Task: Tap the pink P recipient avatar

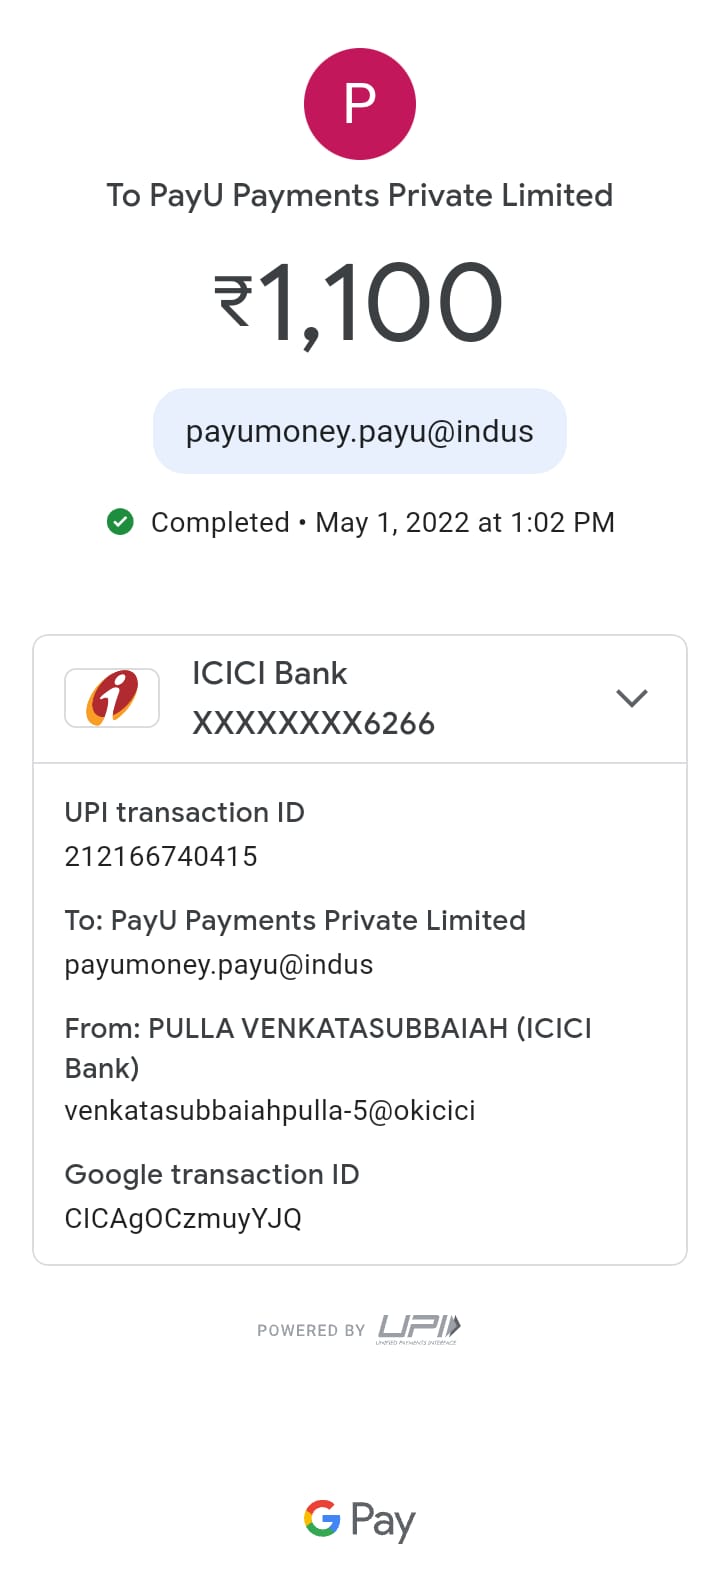Action: (x=360, y=103)
